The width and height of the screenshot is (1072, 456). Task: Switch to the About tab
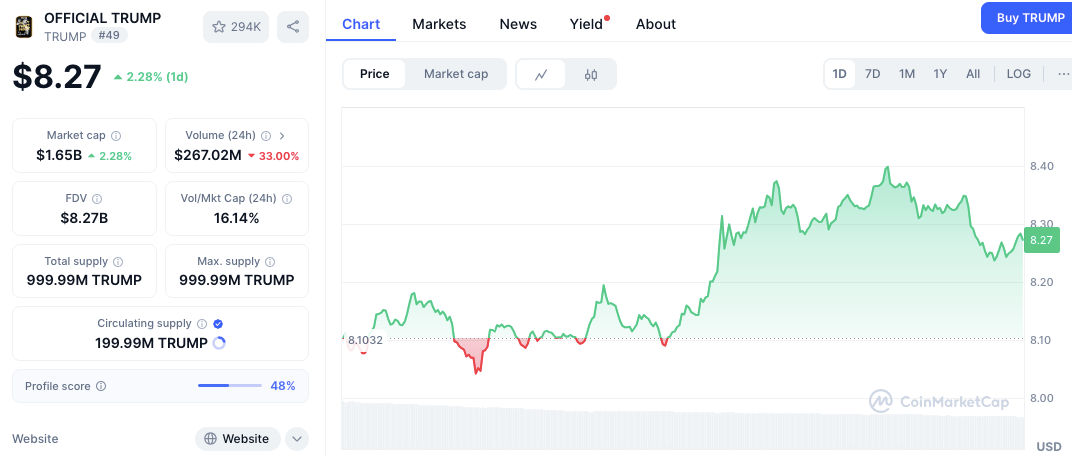pyautogui.click(x=656, y=24)
